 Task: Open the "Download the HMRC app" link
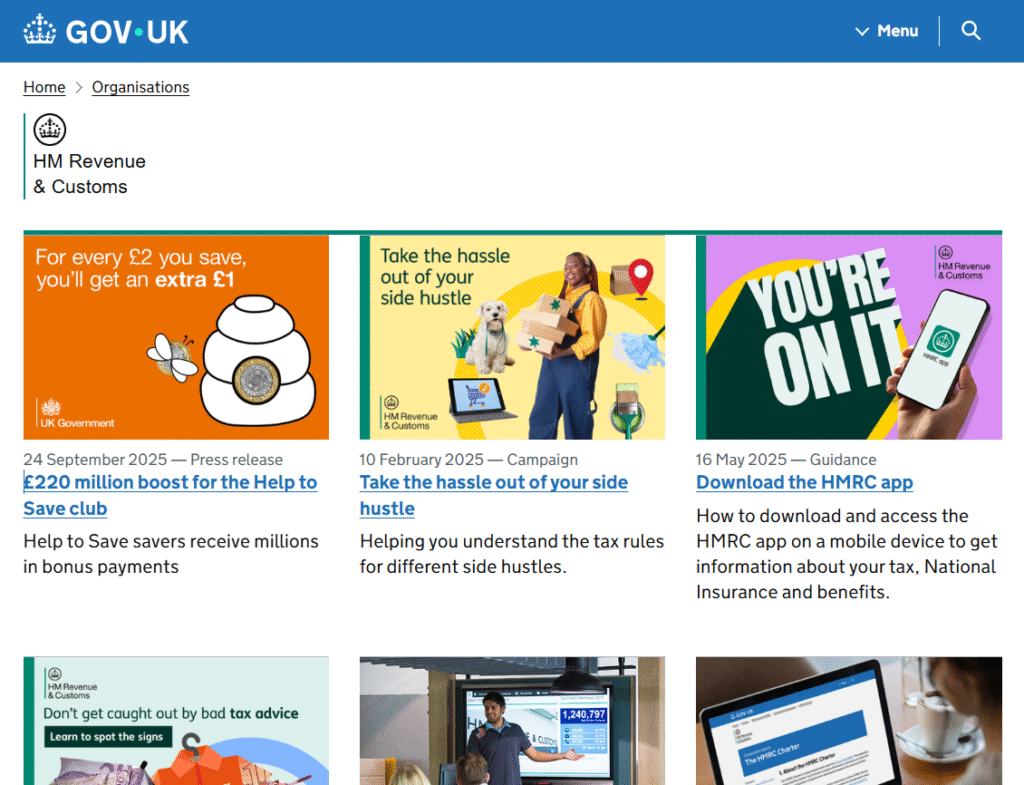tap(804, 482)
